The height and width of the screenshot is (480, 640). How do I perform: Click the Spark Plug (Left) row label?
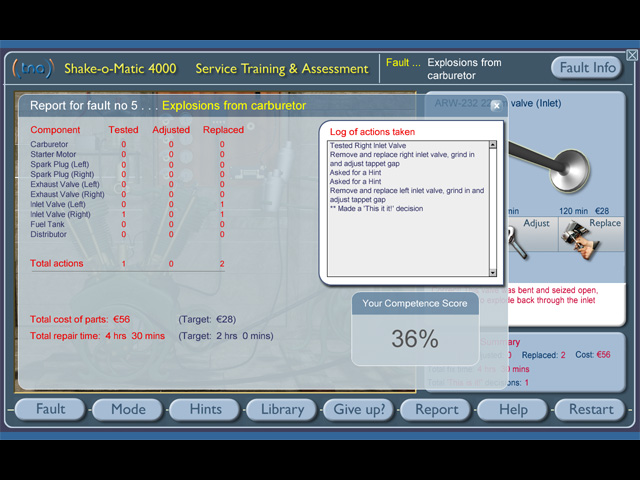(60, 164)
